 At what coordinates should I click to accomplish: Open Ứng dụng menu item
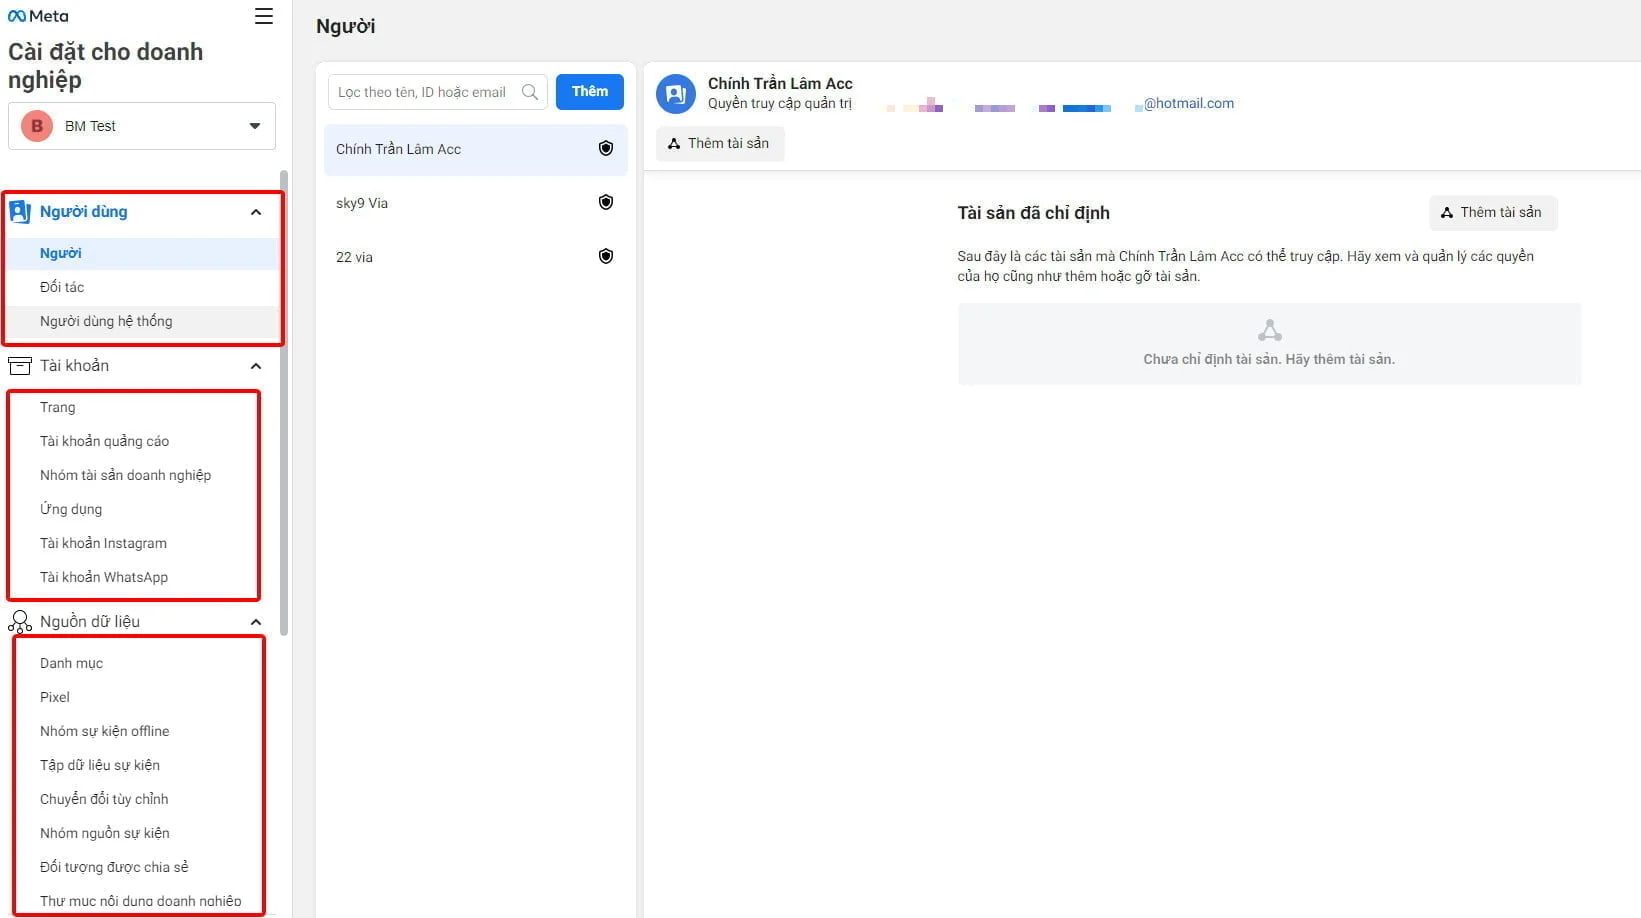coord(71,509)
